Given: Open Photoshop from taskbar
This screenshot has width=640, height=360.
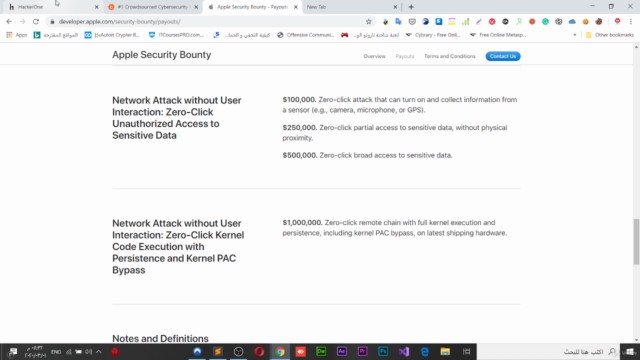Looking at the screenshot, I should [x=383, y=351].
